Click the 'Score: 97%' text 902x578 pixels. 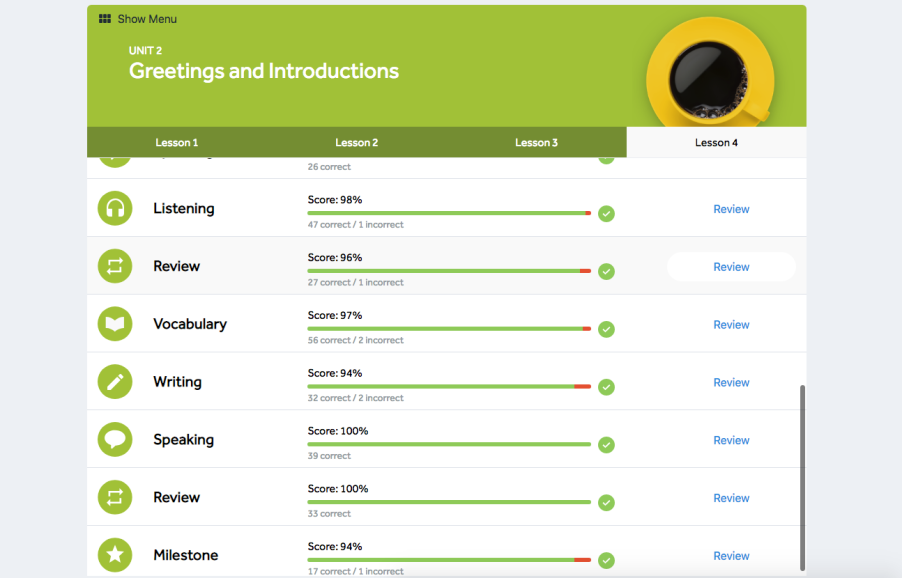click(x=335, y=315)
